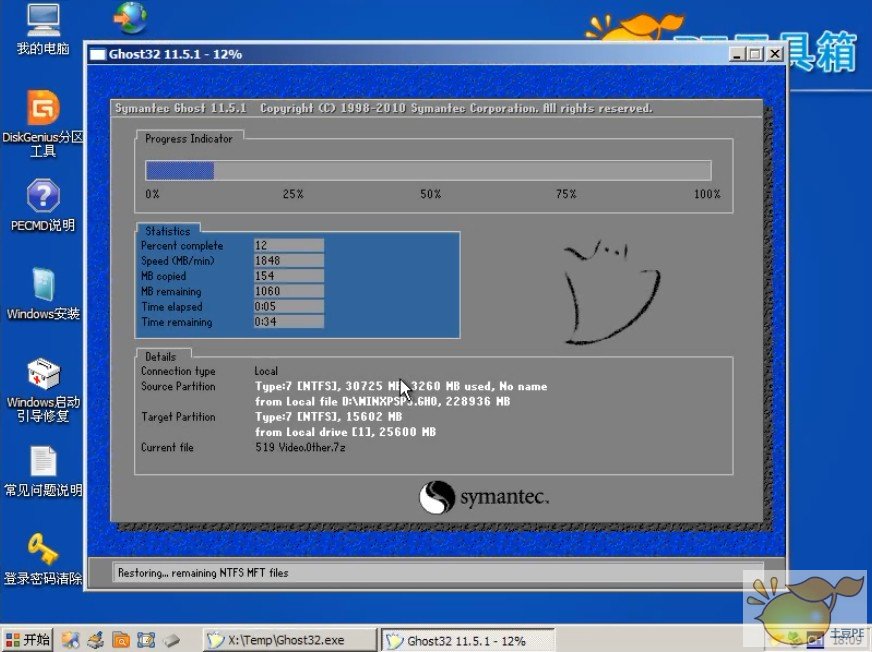
Task: Click the Time elapsed value 0:05
Action: pos(289,307)
